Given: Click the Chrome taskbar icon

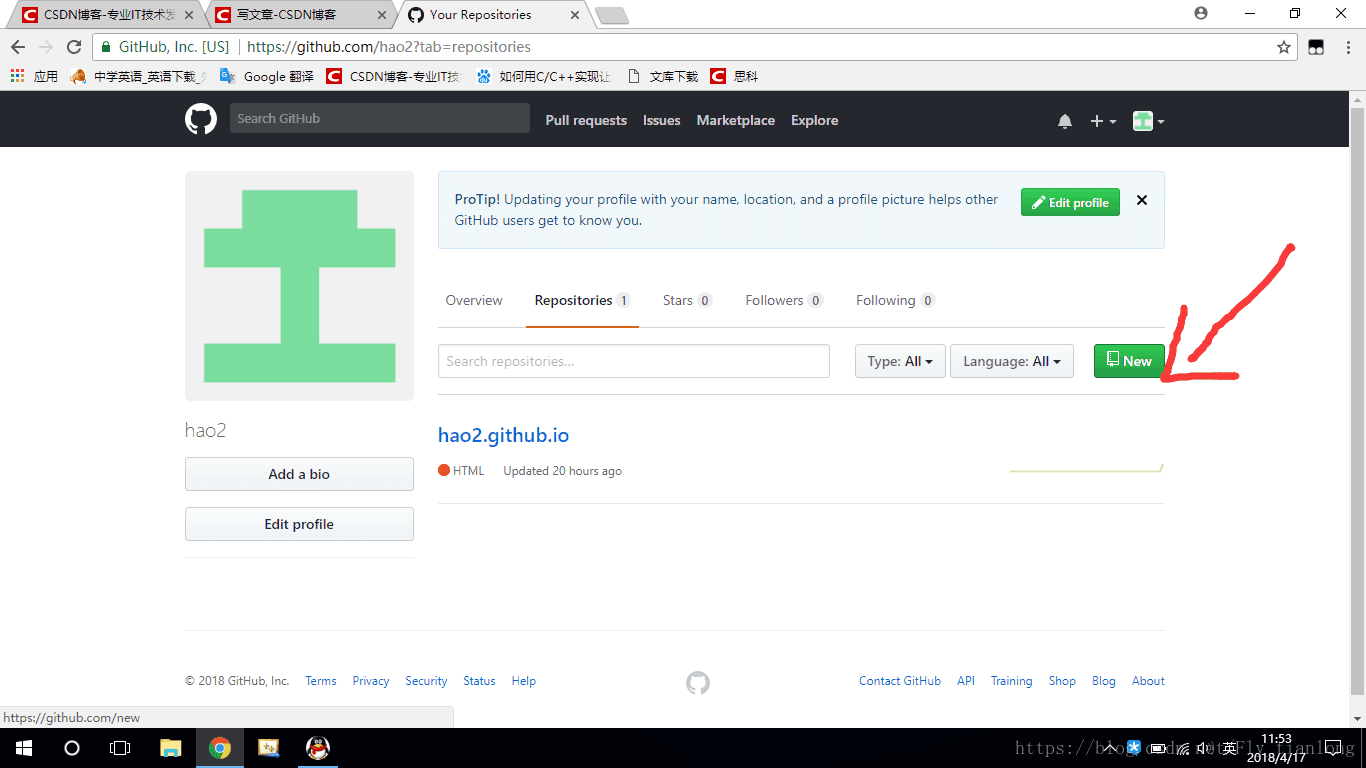Looking at the screenshot, I should pyautogui.click(x=220, y=748).
